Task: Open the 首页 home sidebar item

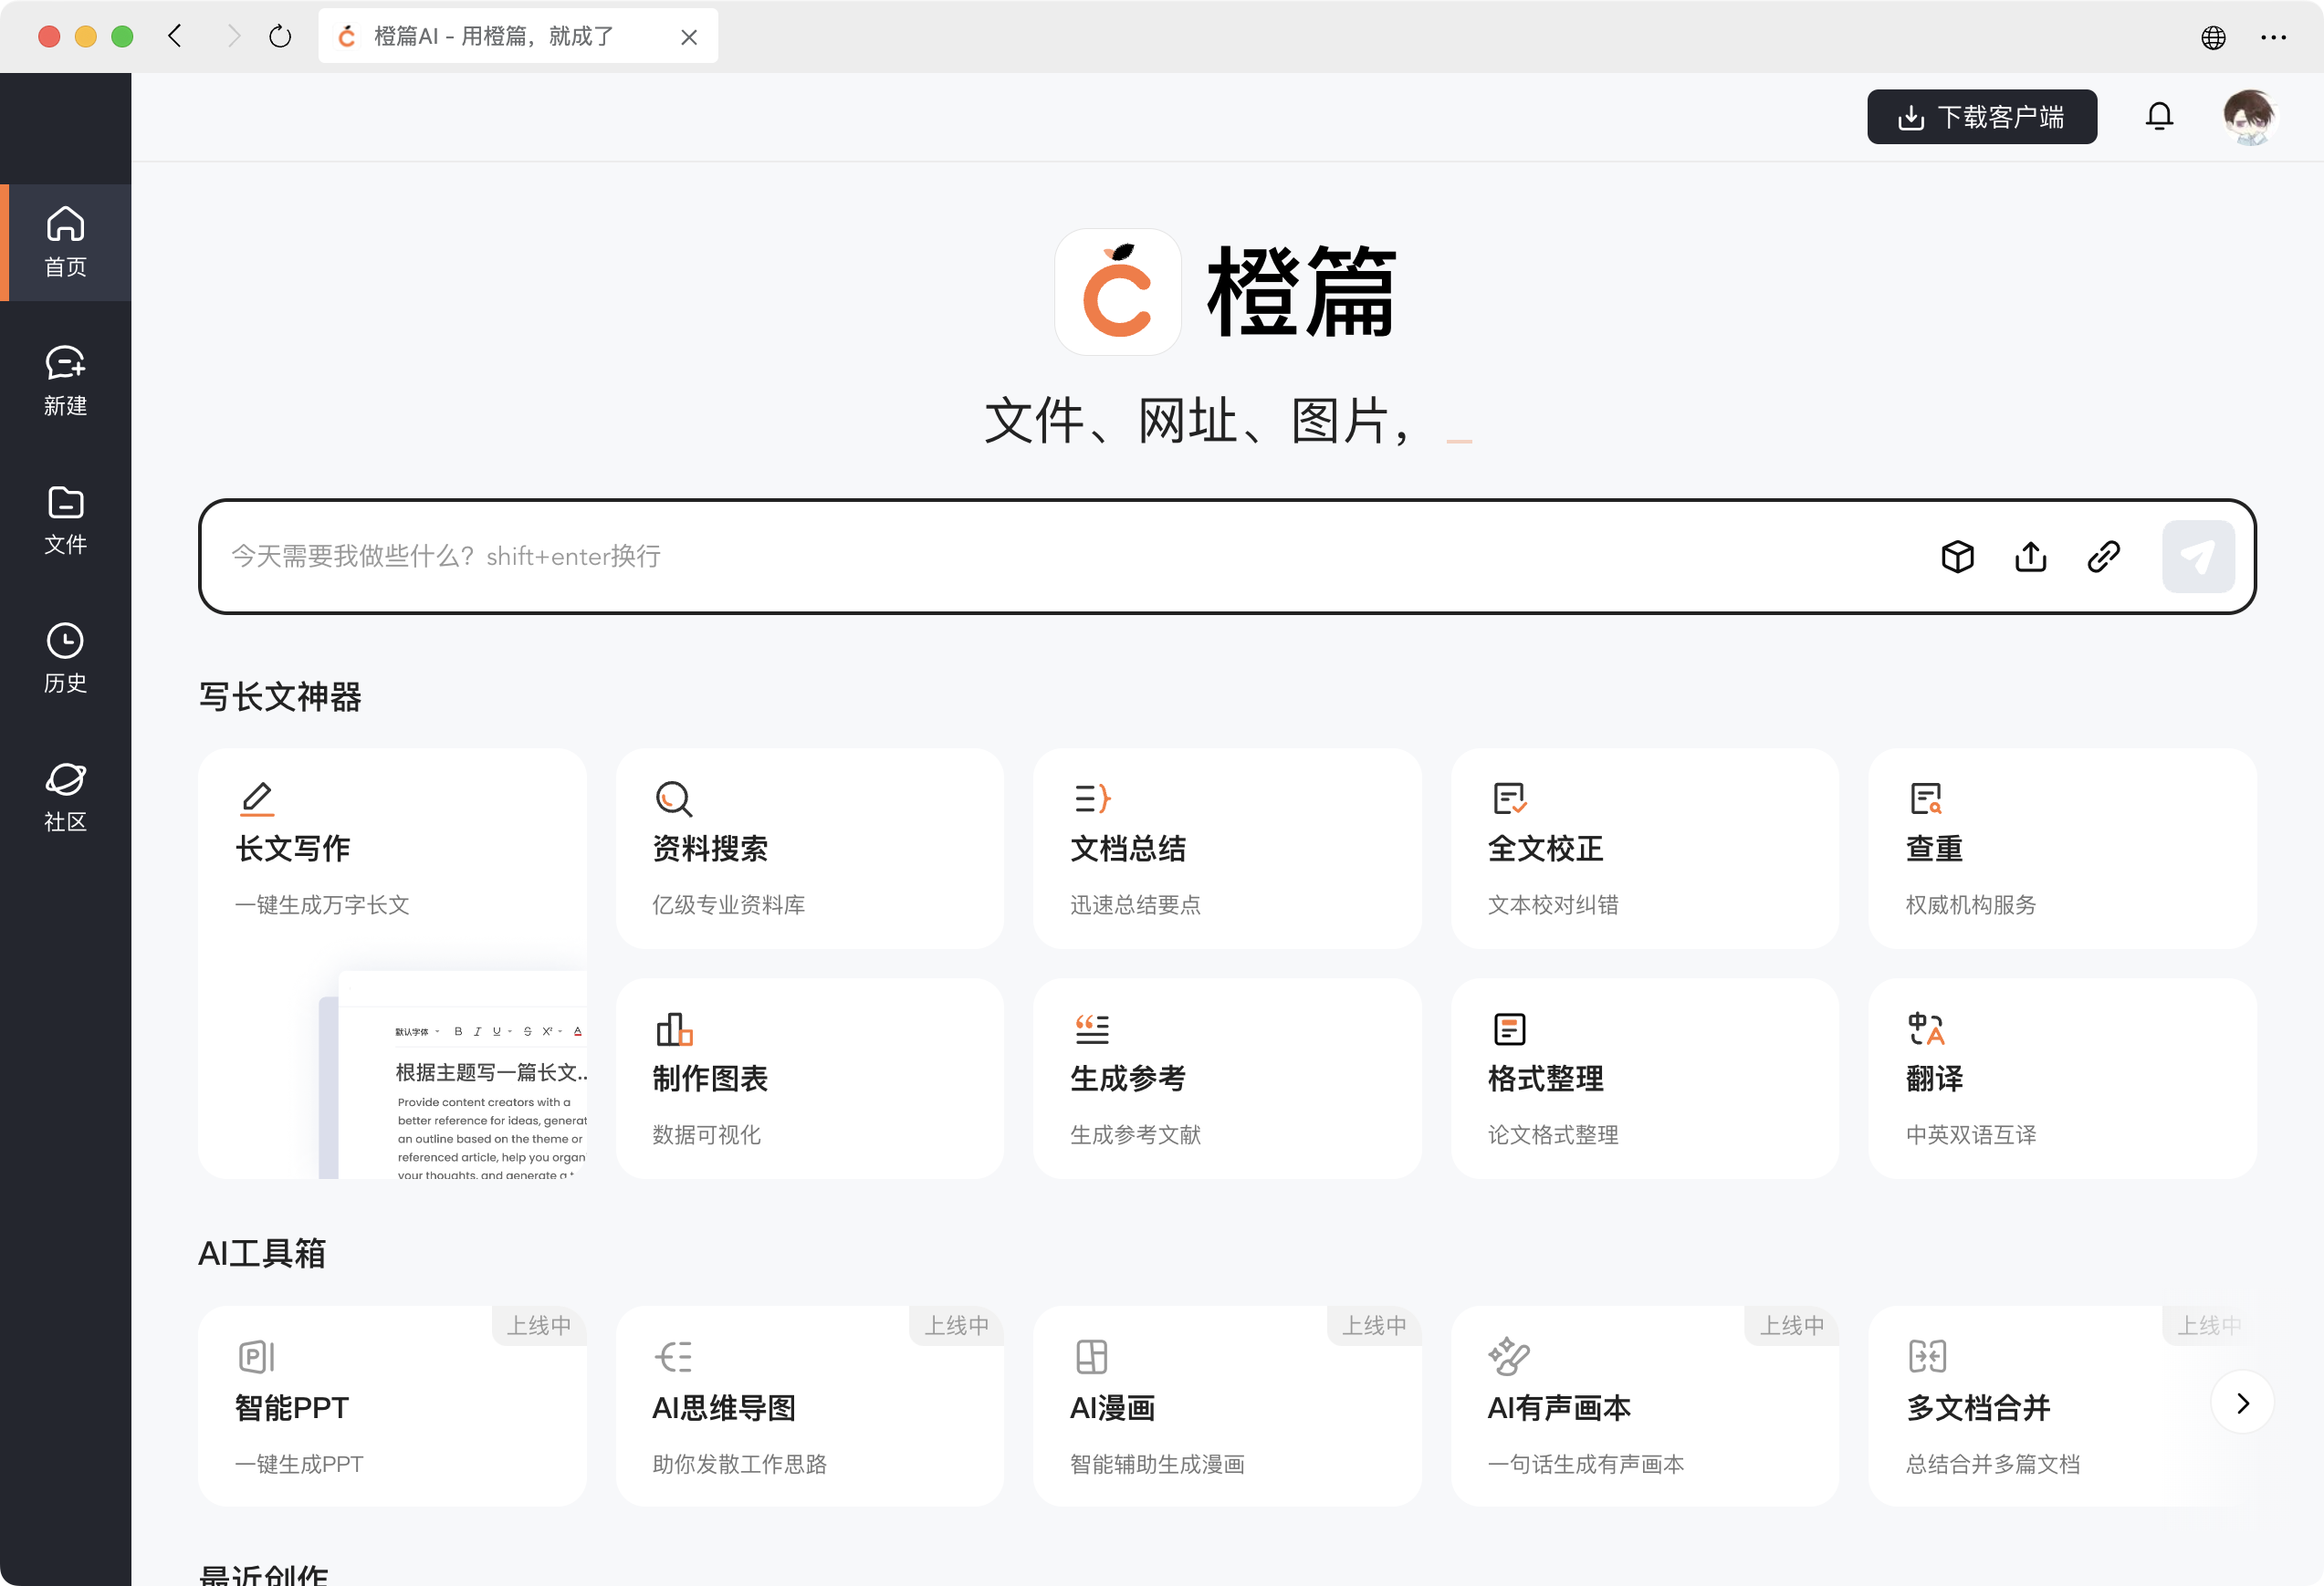Action: [x=65, y=242]
